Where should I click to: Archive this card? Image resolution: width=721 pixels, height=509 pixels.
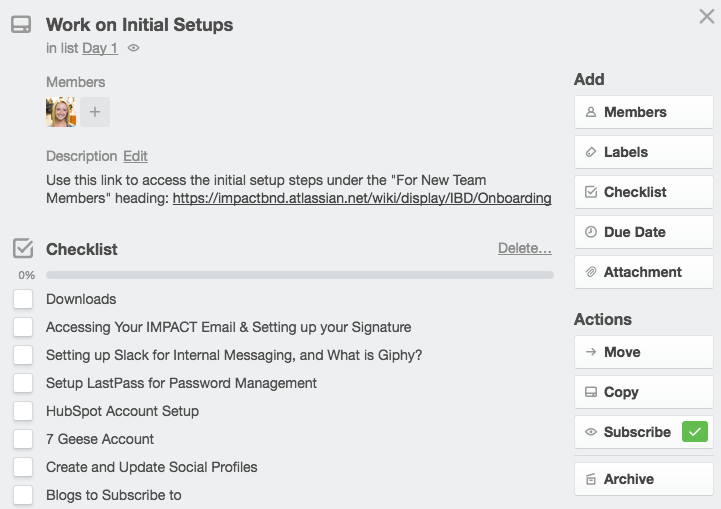(643, 479)
